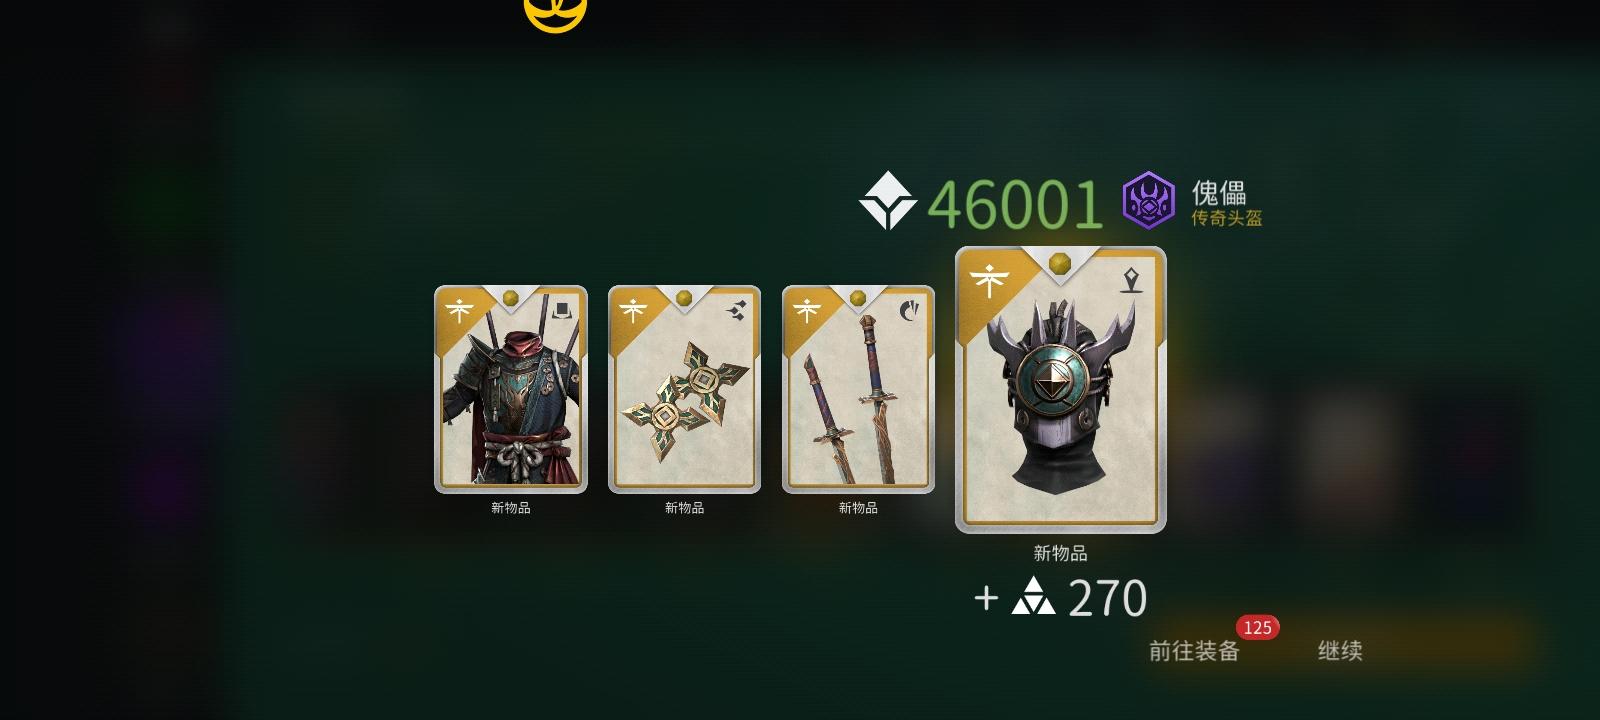The height and width of the screenshot is (720, 1600).
Task: Select the dual swords weapon card
Action: pos(858,389)
